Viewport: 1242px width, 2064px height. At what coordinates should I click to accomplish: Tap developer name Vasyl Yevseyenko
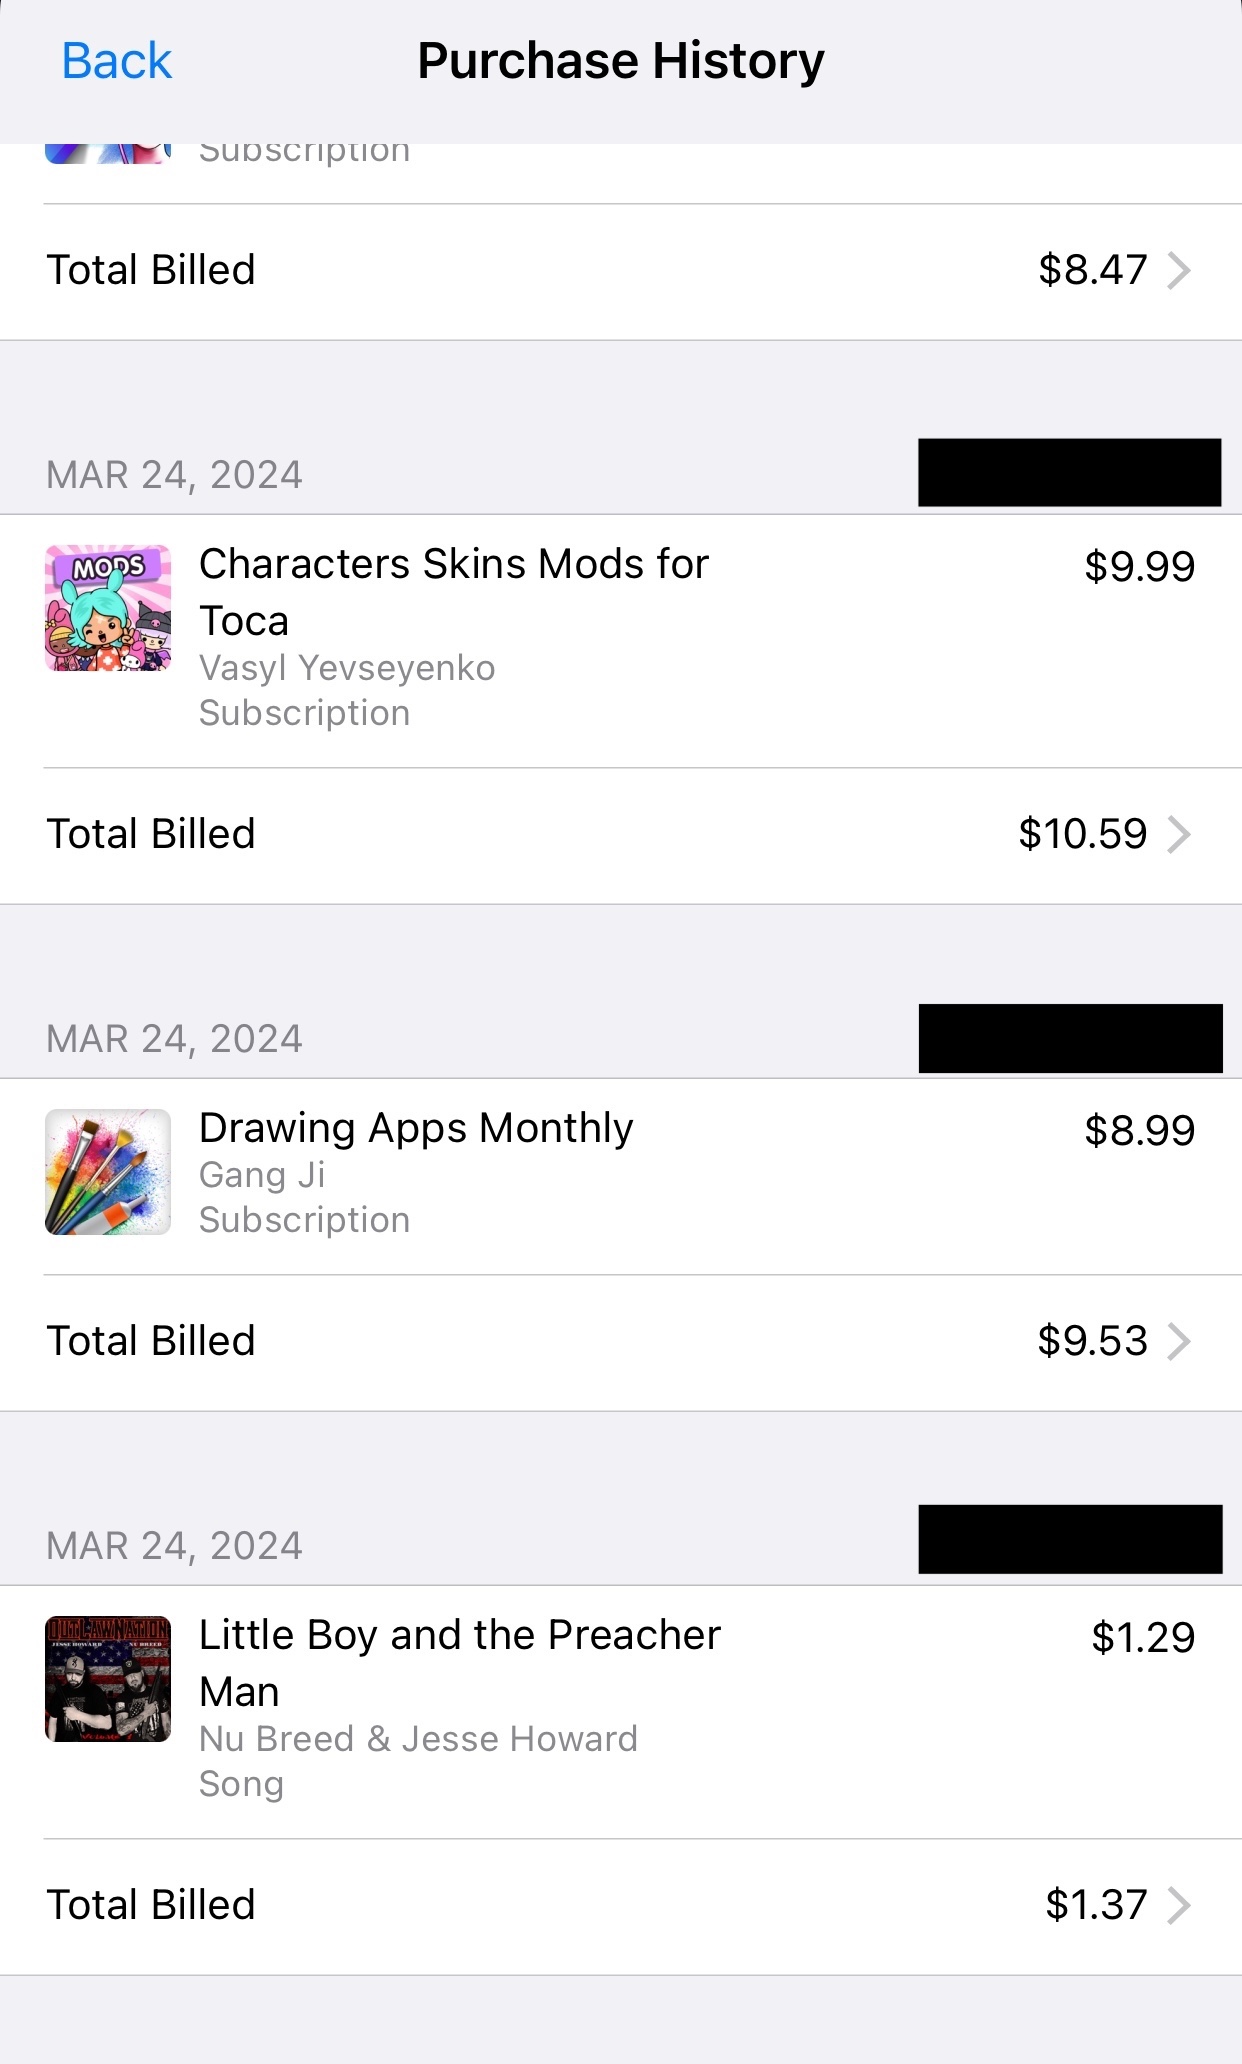347,668
